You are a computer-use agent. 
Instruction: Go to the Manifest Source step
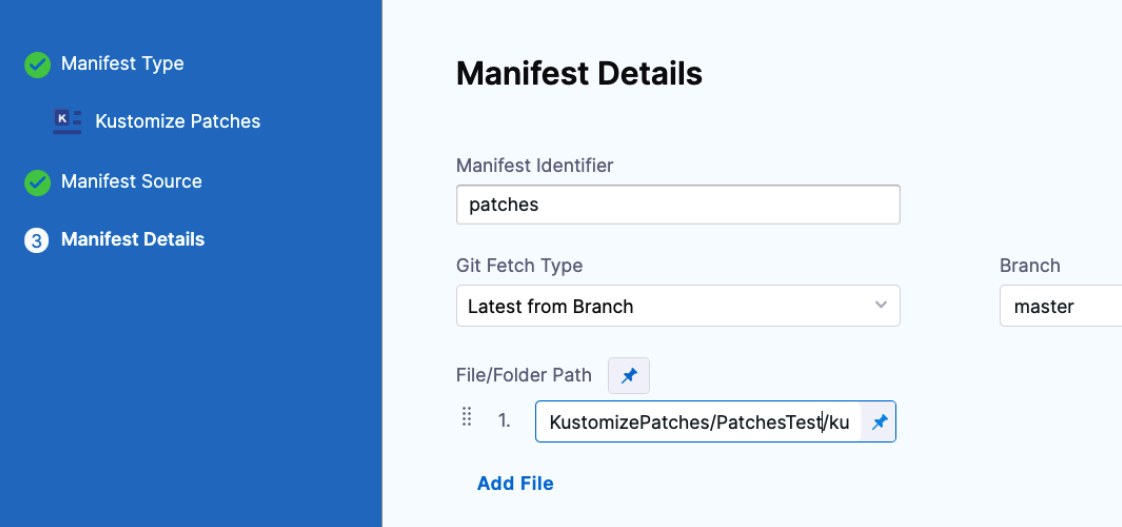[x=131, y=182]
